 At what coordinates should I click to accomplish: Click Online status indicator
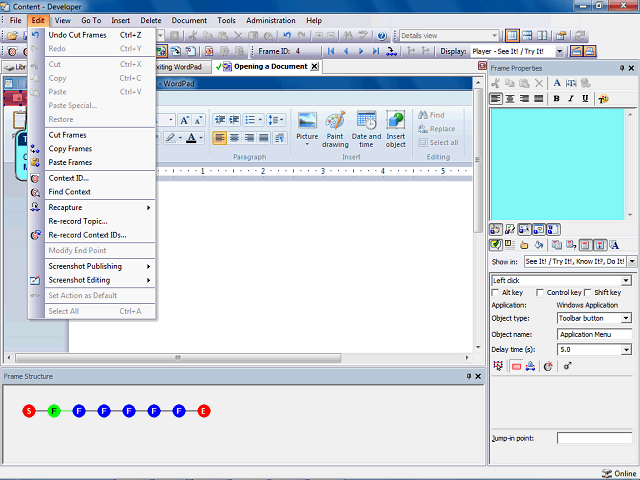pos(619,473)
